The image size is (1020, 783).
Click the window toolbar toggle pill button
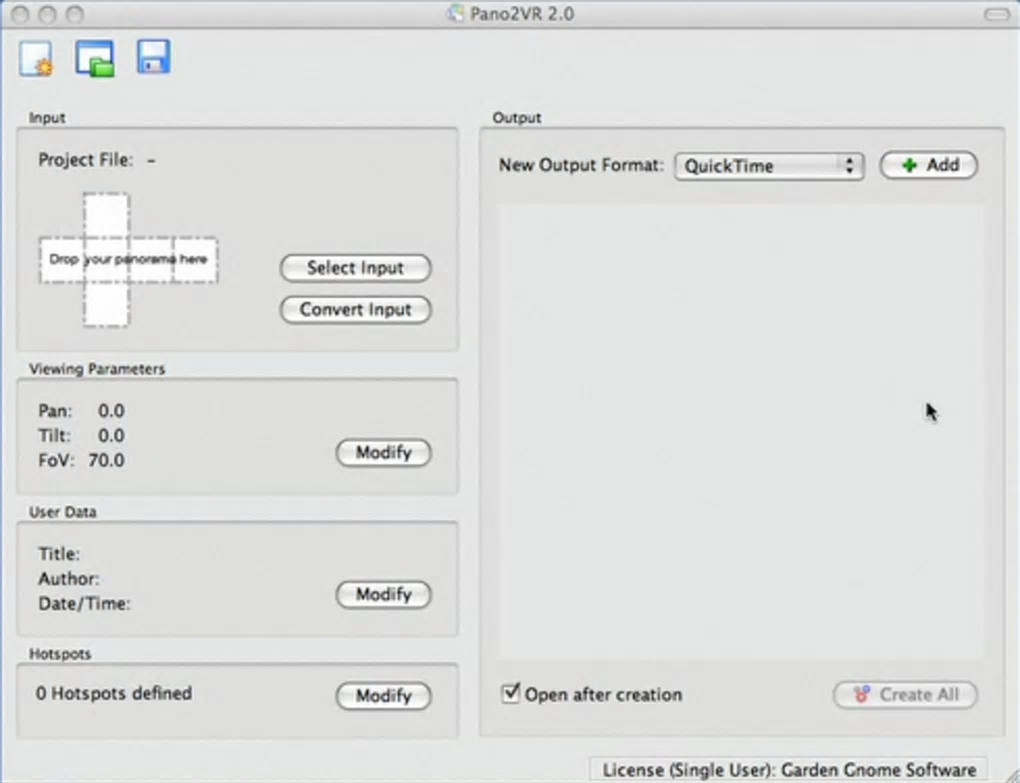pos(996,14)
